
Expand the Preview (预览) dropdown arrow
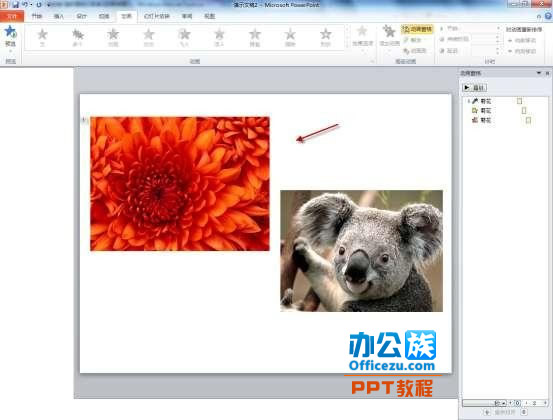(x=10, y=51)
